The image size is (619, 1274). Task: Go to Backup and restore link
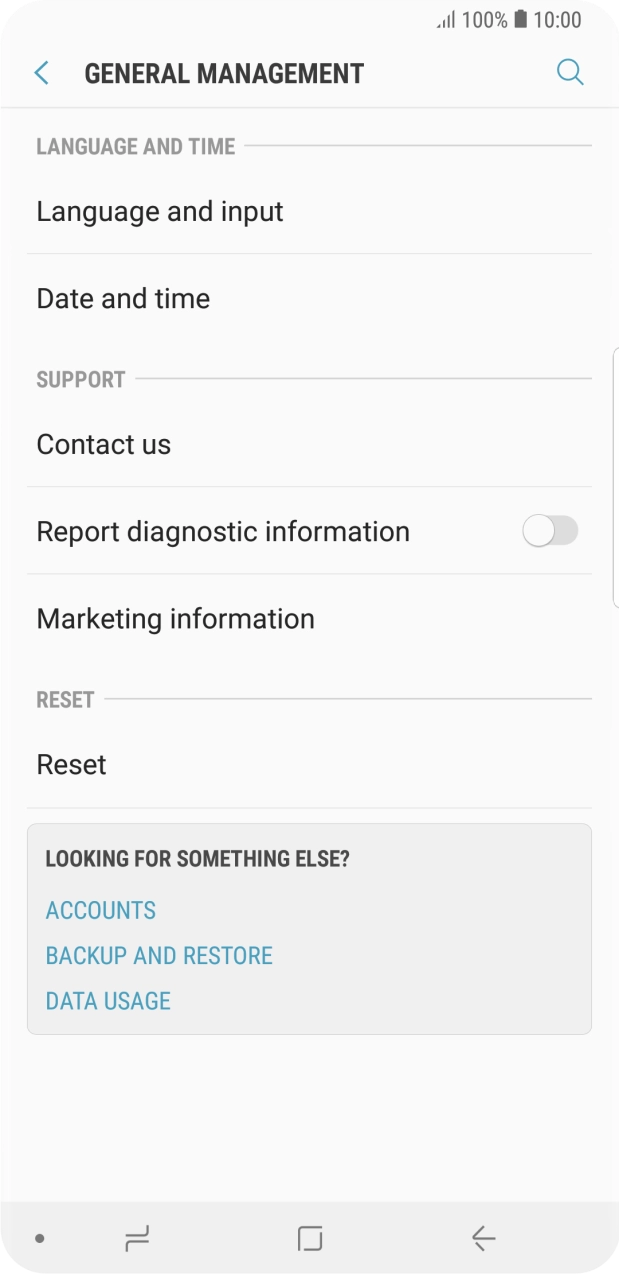[x=159, y=955]
